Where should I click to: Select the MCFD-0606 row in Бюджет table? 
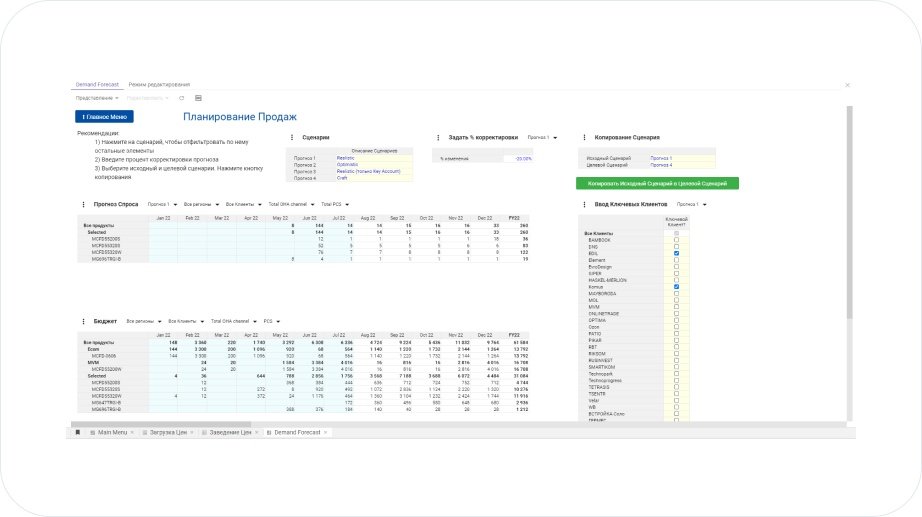(303, 356)
